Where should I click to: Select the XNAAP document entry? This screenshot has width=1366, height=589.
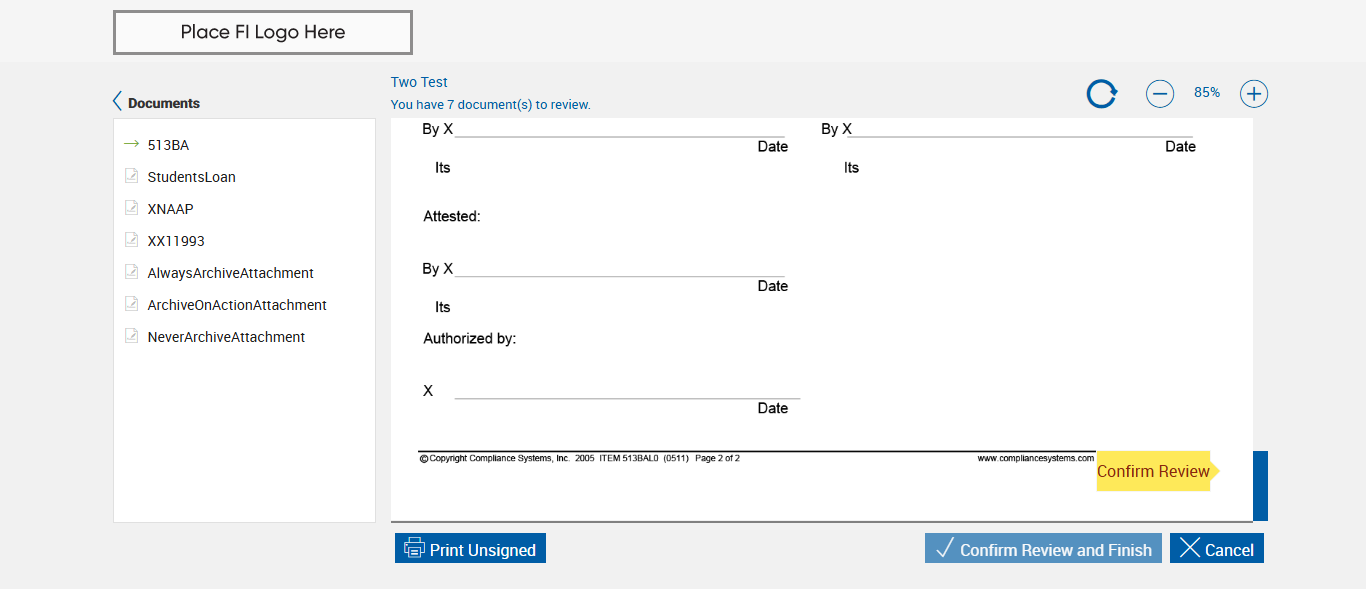[170, 209]
